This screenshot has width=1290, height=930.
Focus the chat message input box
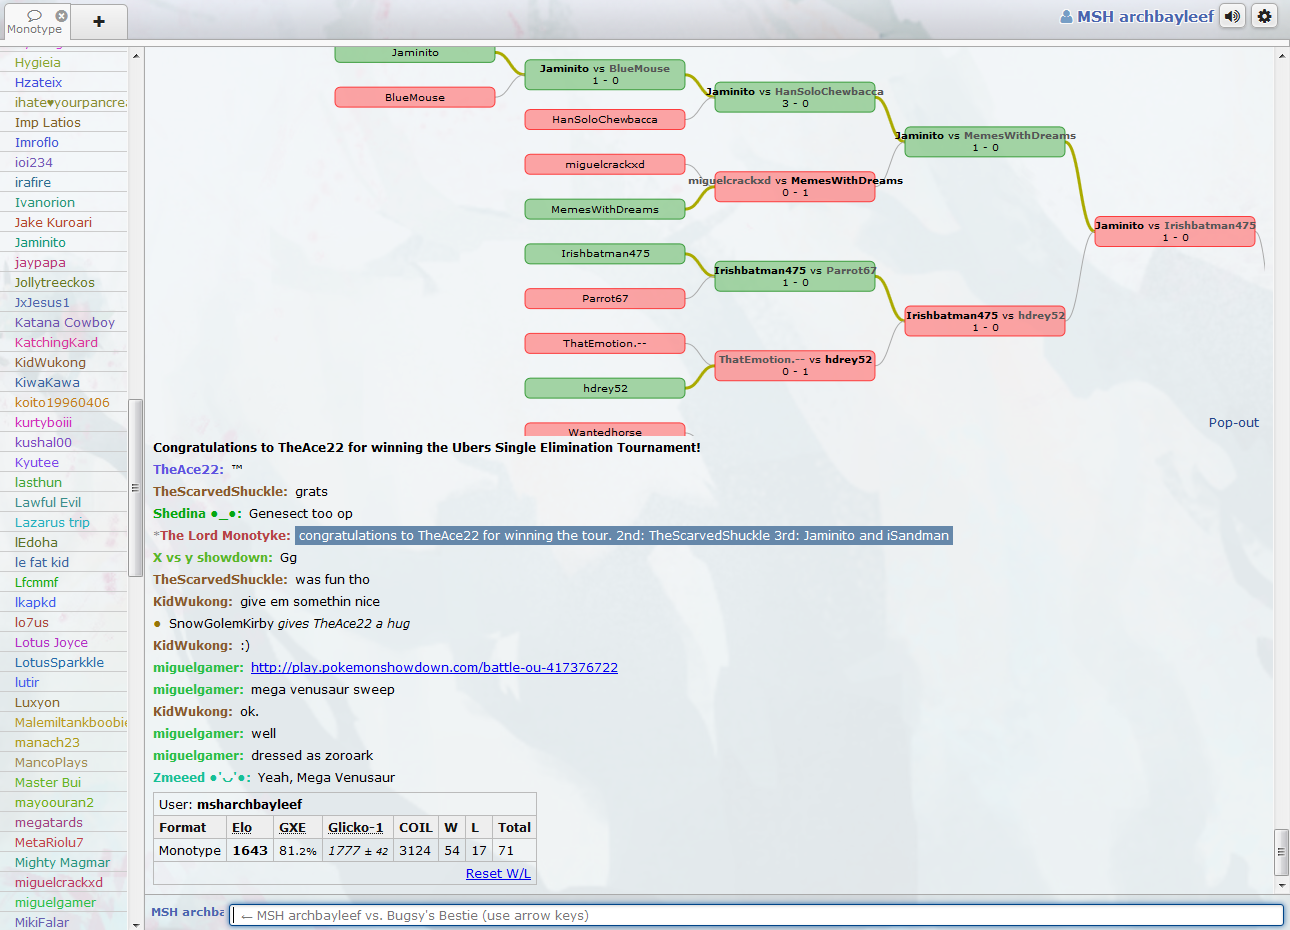[756, 915]
